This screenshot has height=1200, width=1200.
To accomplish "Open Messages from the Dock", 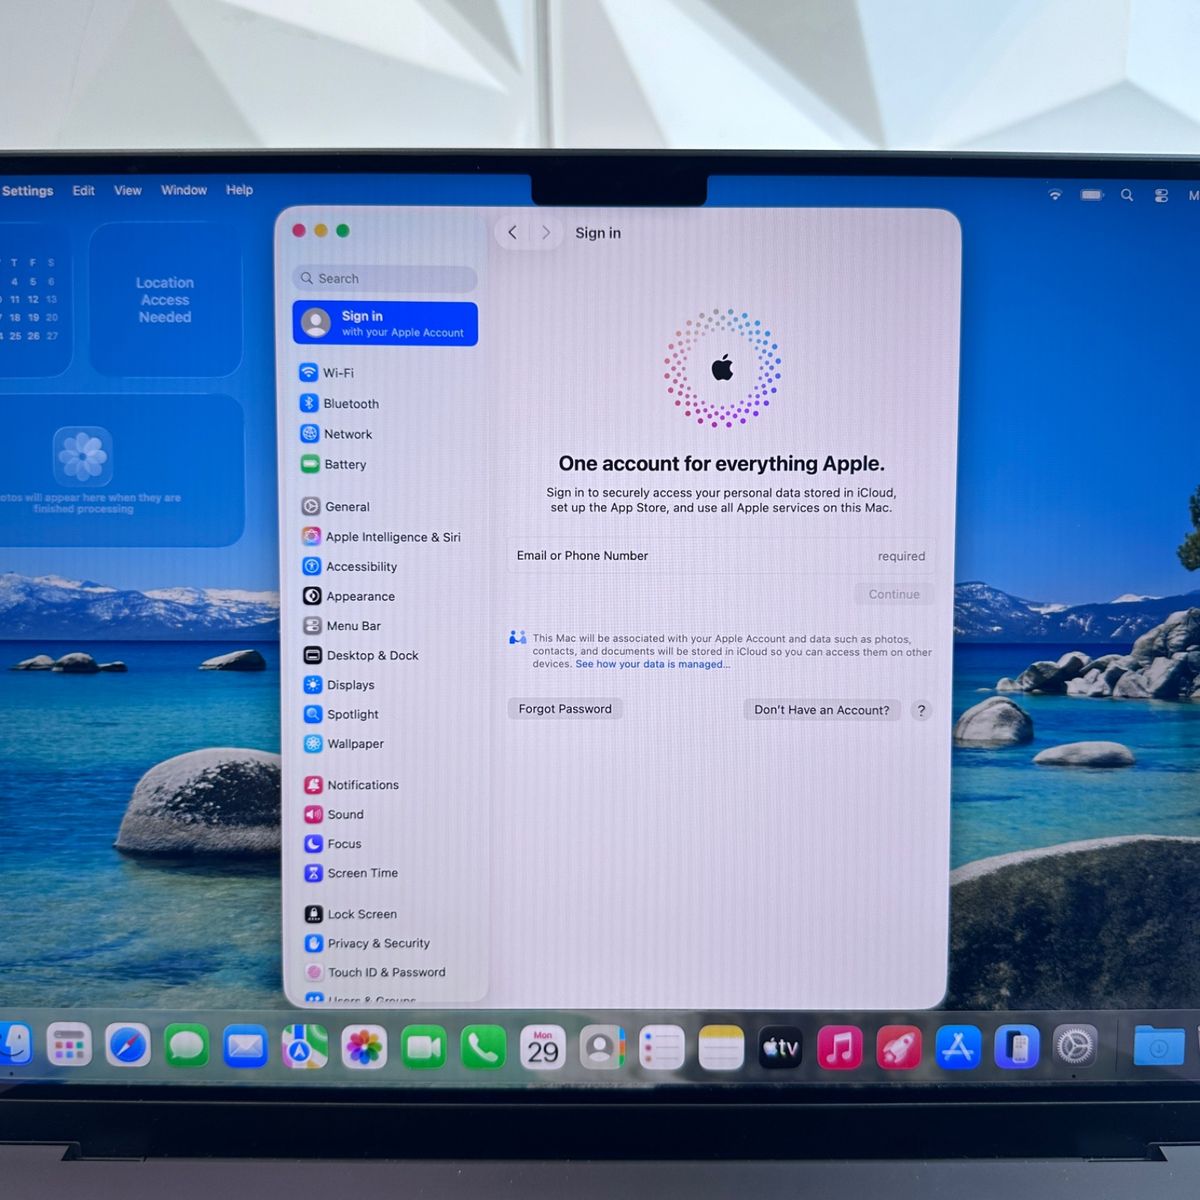I will pos(186,1047).
